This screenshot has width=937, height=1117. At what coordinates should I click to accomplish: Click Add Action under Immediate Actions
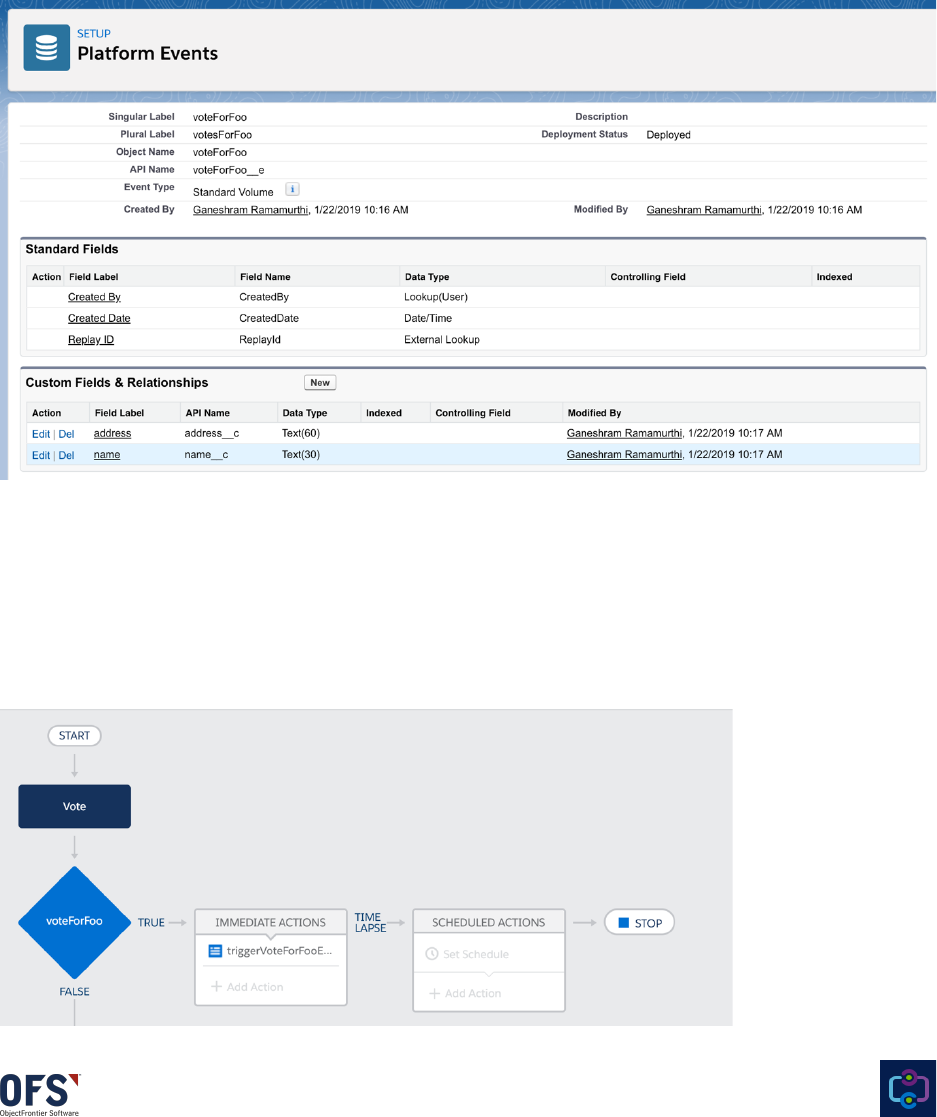(x=247, y=987)
